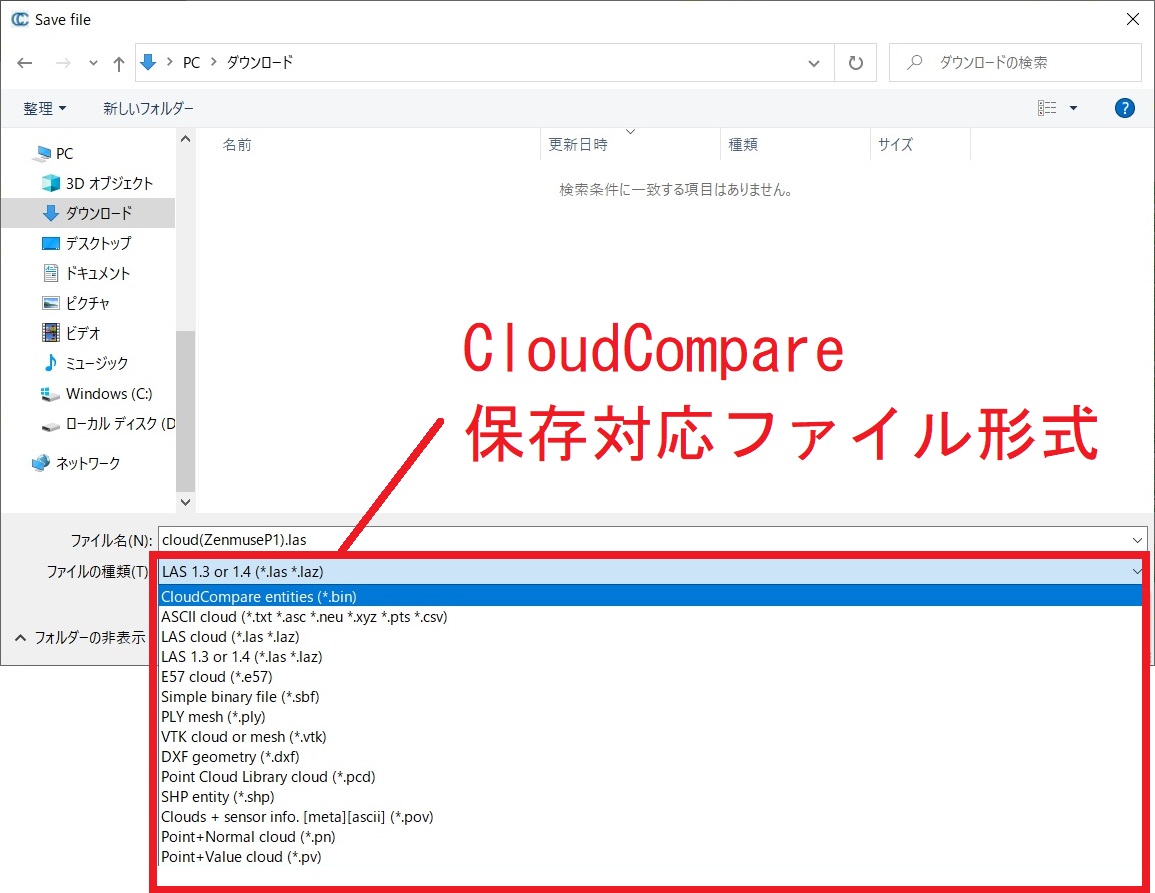
Task: Select ダウンロード in the sidebar
Action: click(88, 213)
